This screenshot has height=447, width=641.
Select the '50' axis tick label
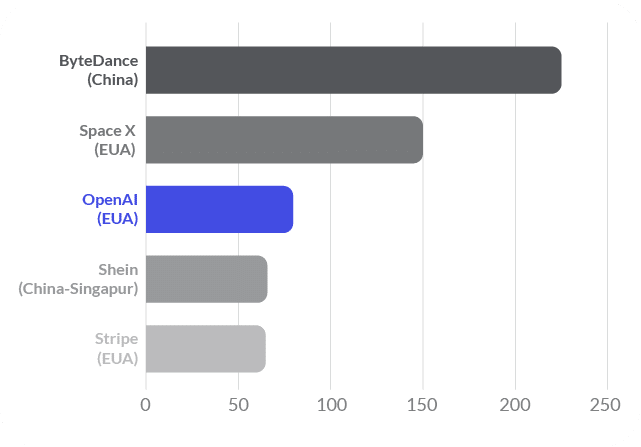(x=238, y=405)
